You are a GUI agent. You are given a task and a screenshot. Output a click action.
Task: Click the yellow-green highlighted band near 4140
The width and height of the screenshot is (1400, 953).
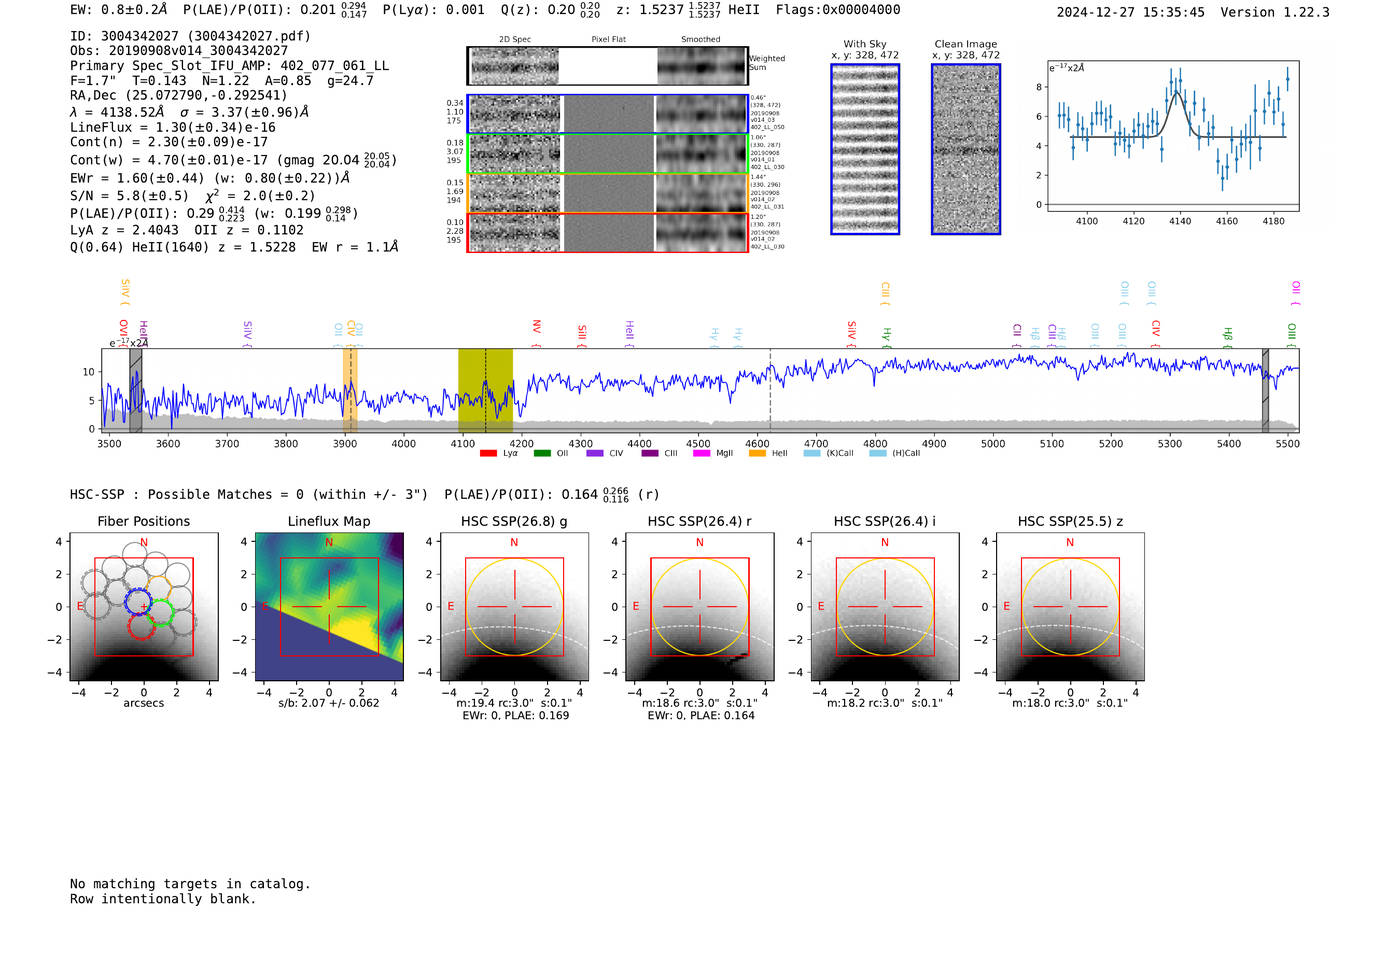coord(485,391)
